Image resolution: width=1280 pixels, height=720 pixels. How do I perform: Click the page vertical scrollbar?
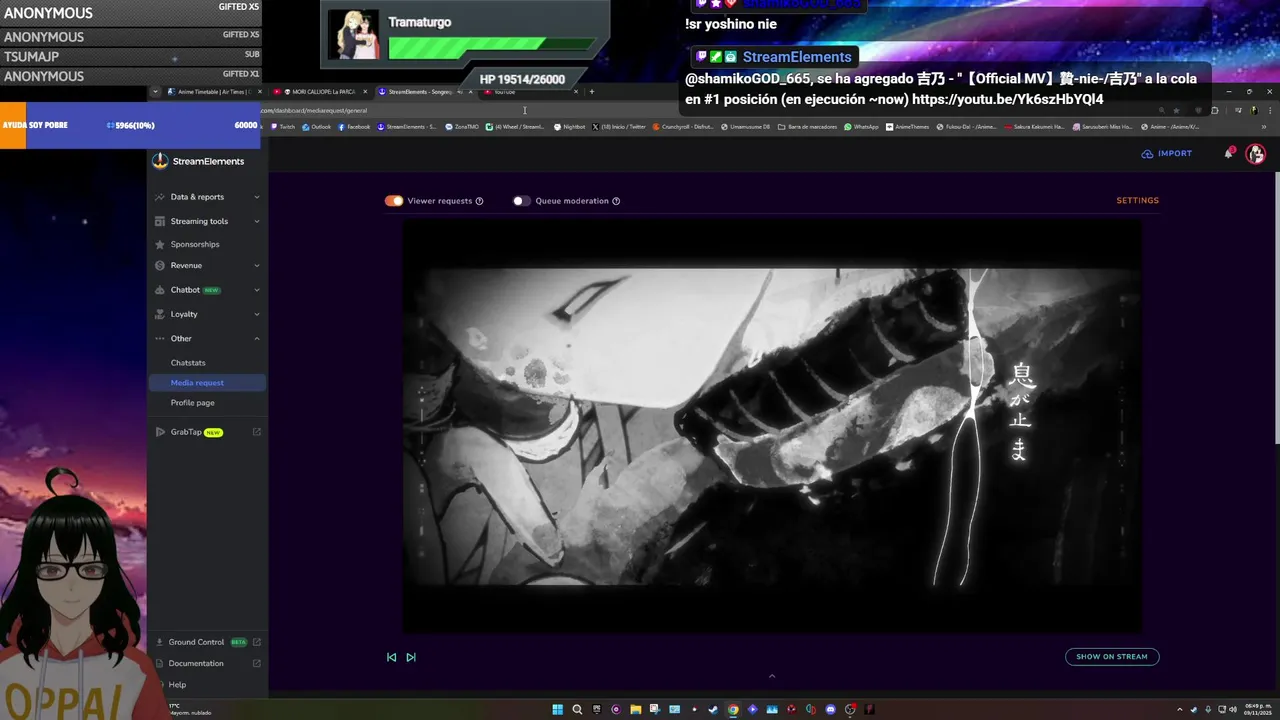tap(1276, 308)
